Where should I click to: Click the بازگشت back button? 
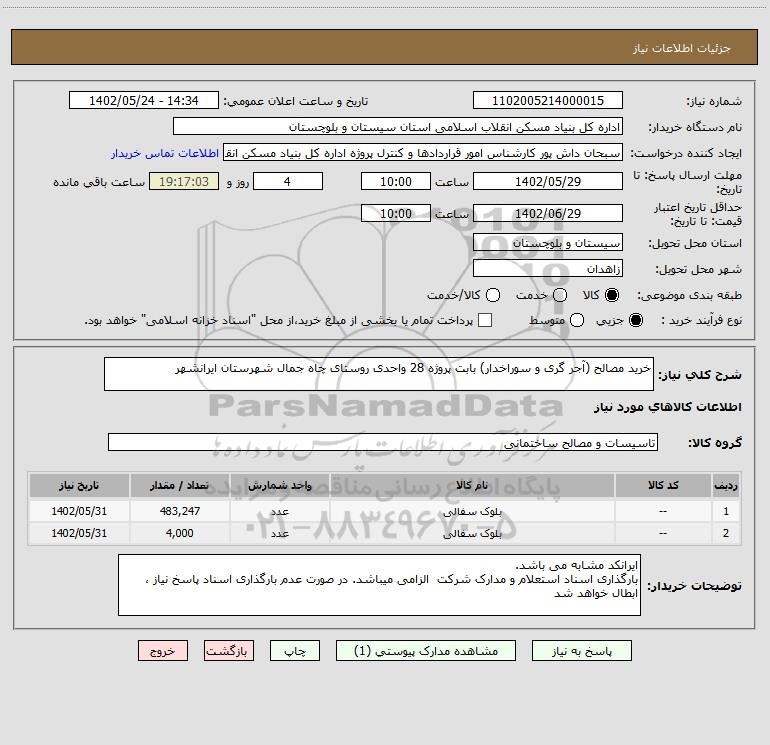point(229,651)
